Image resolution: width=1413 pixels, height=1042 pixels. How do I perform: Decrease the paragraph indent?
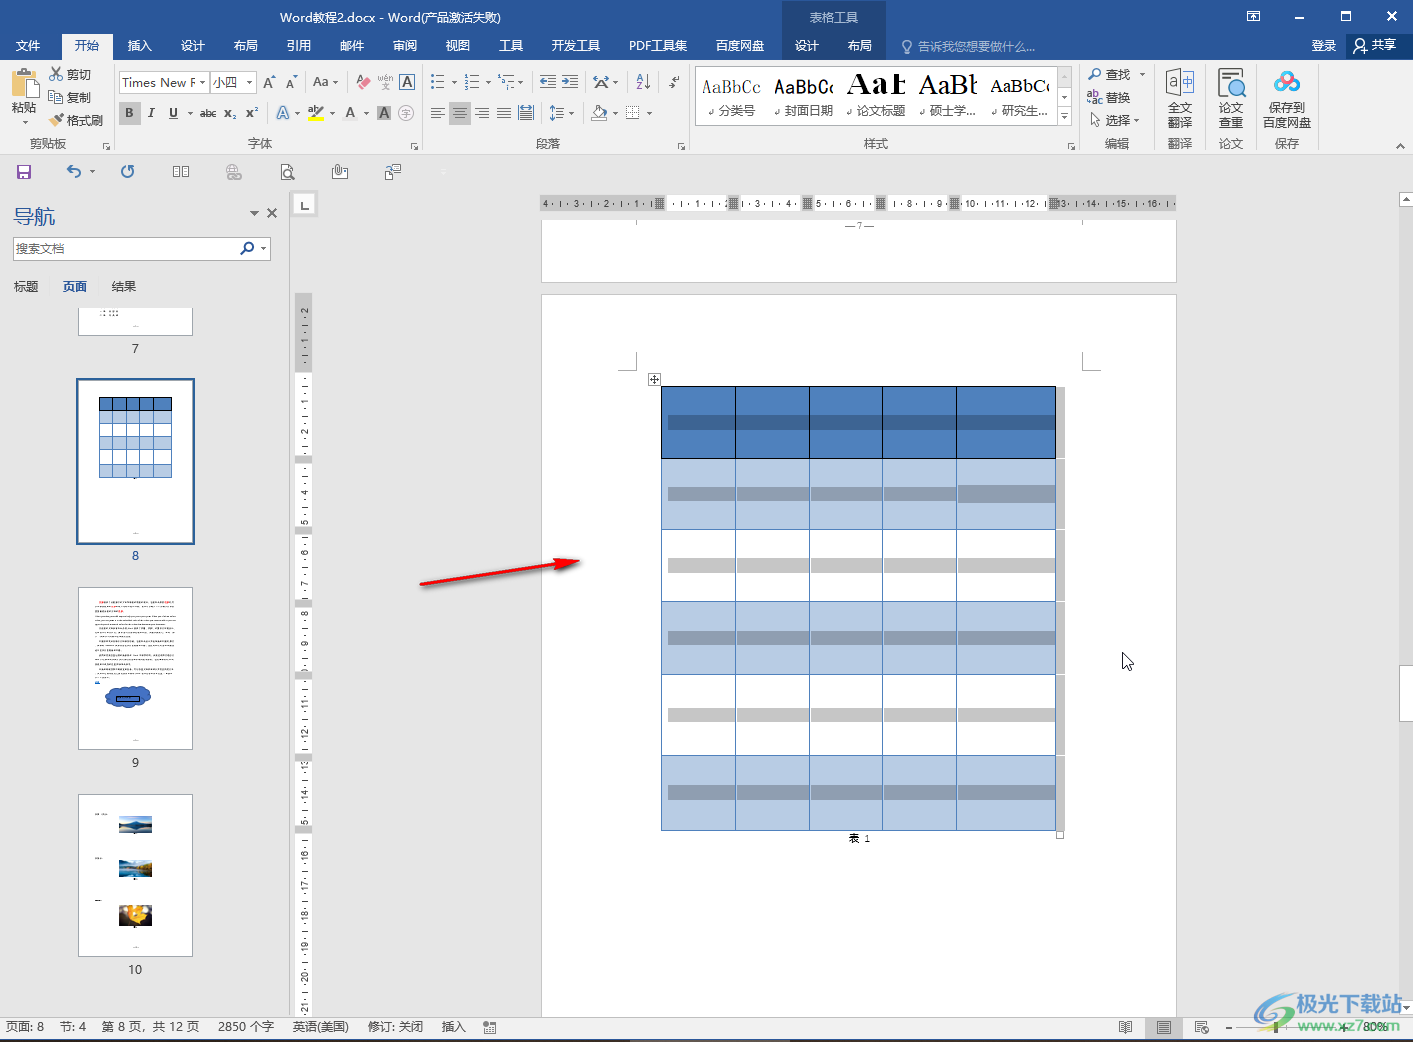tap(547, 82)
